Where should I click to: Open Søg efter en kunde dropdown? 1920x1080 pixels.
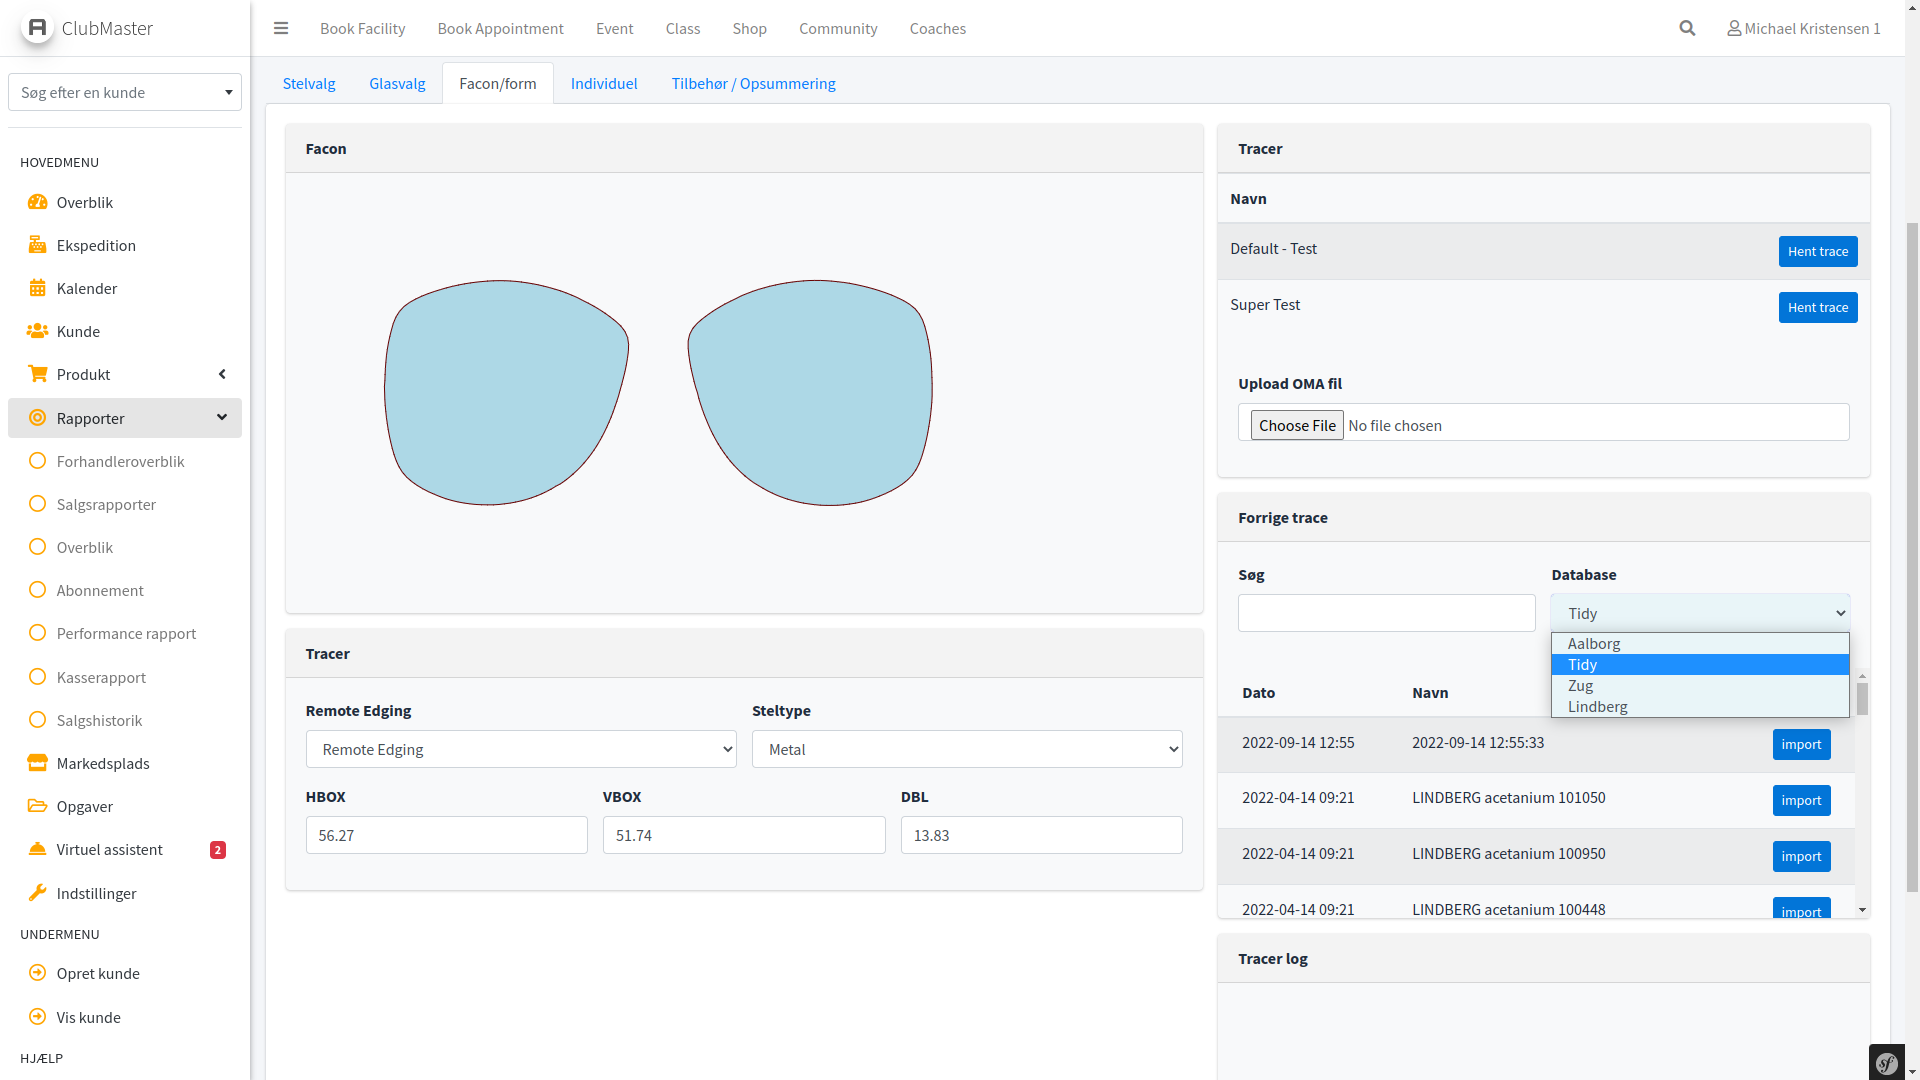[125, 92]
